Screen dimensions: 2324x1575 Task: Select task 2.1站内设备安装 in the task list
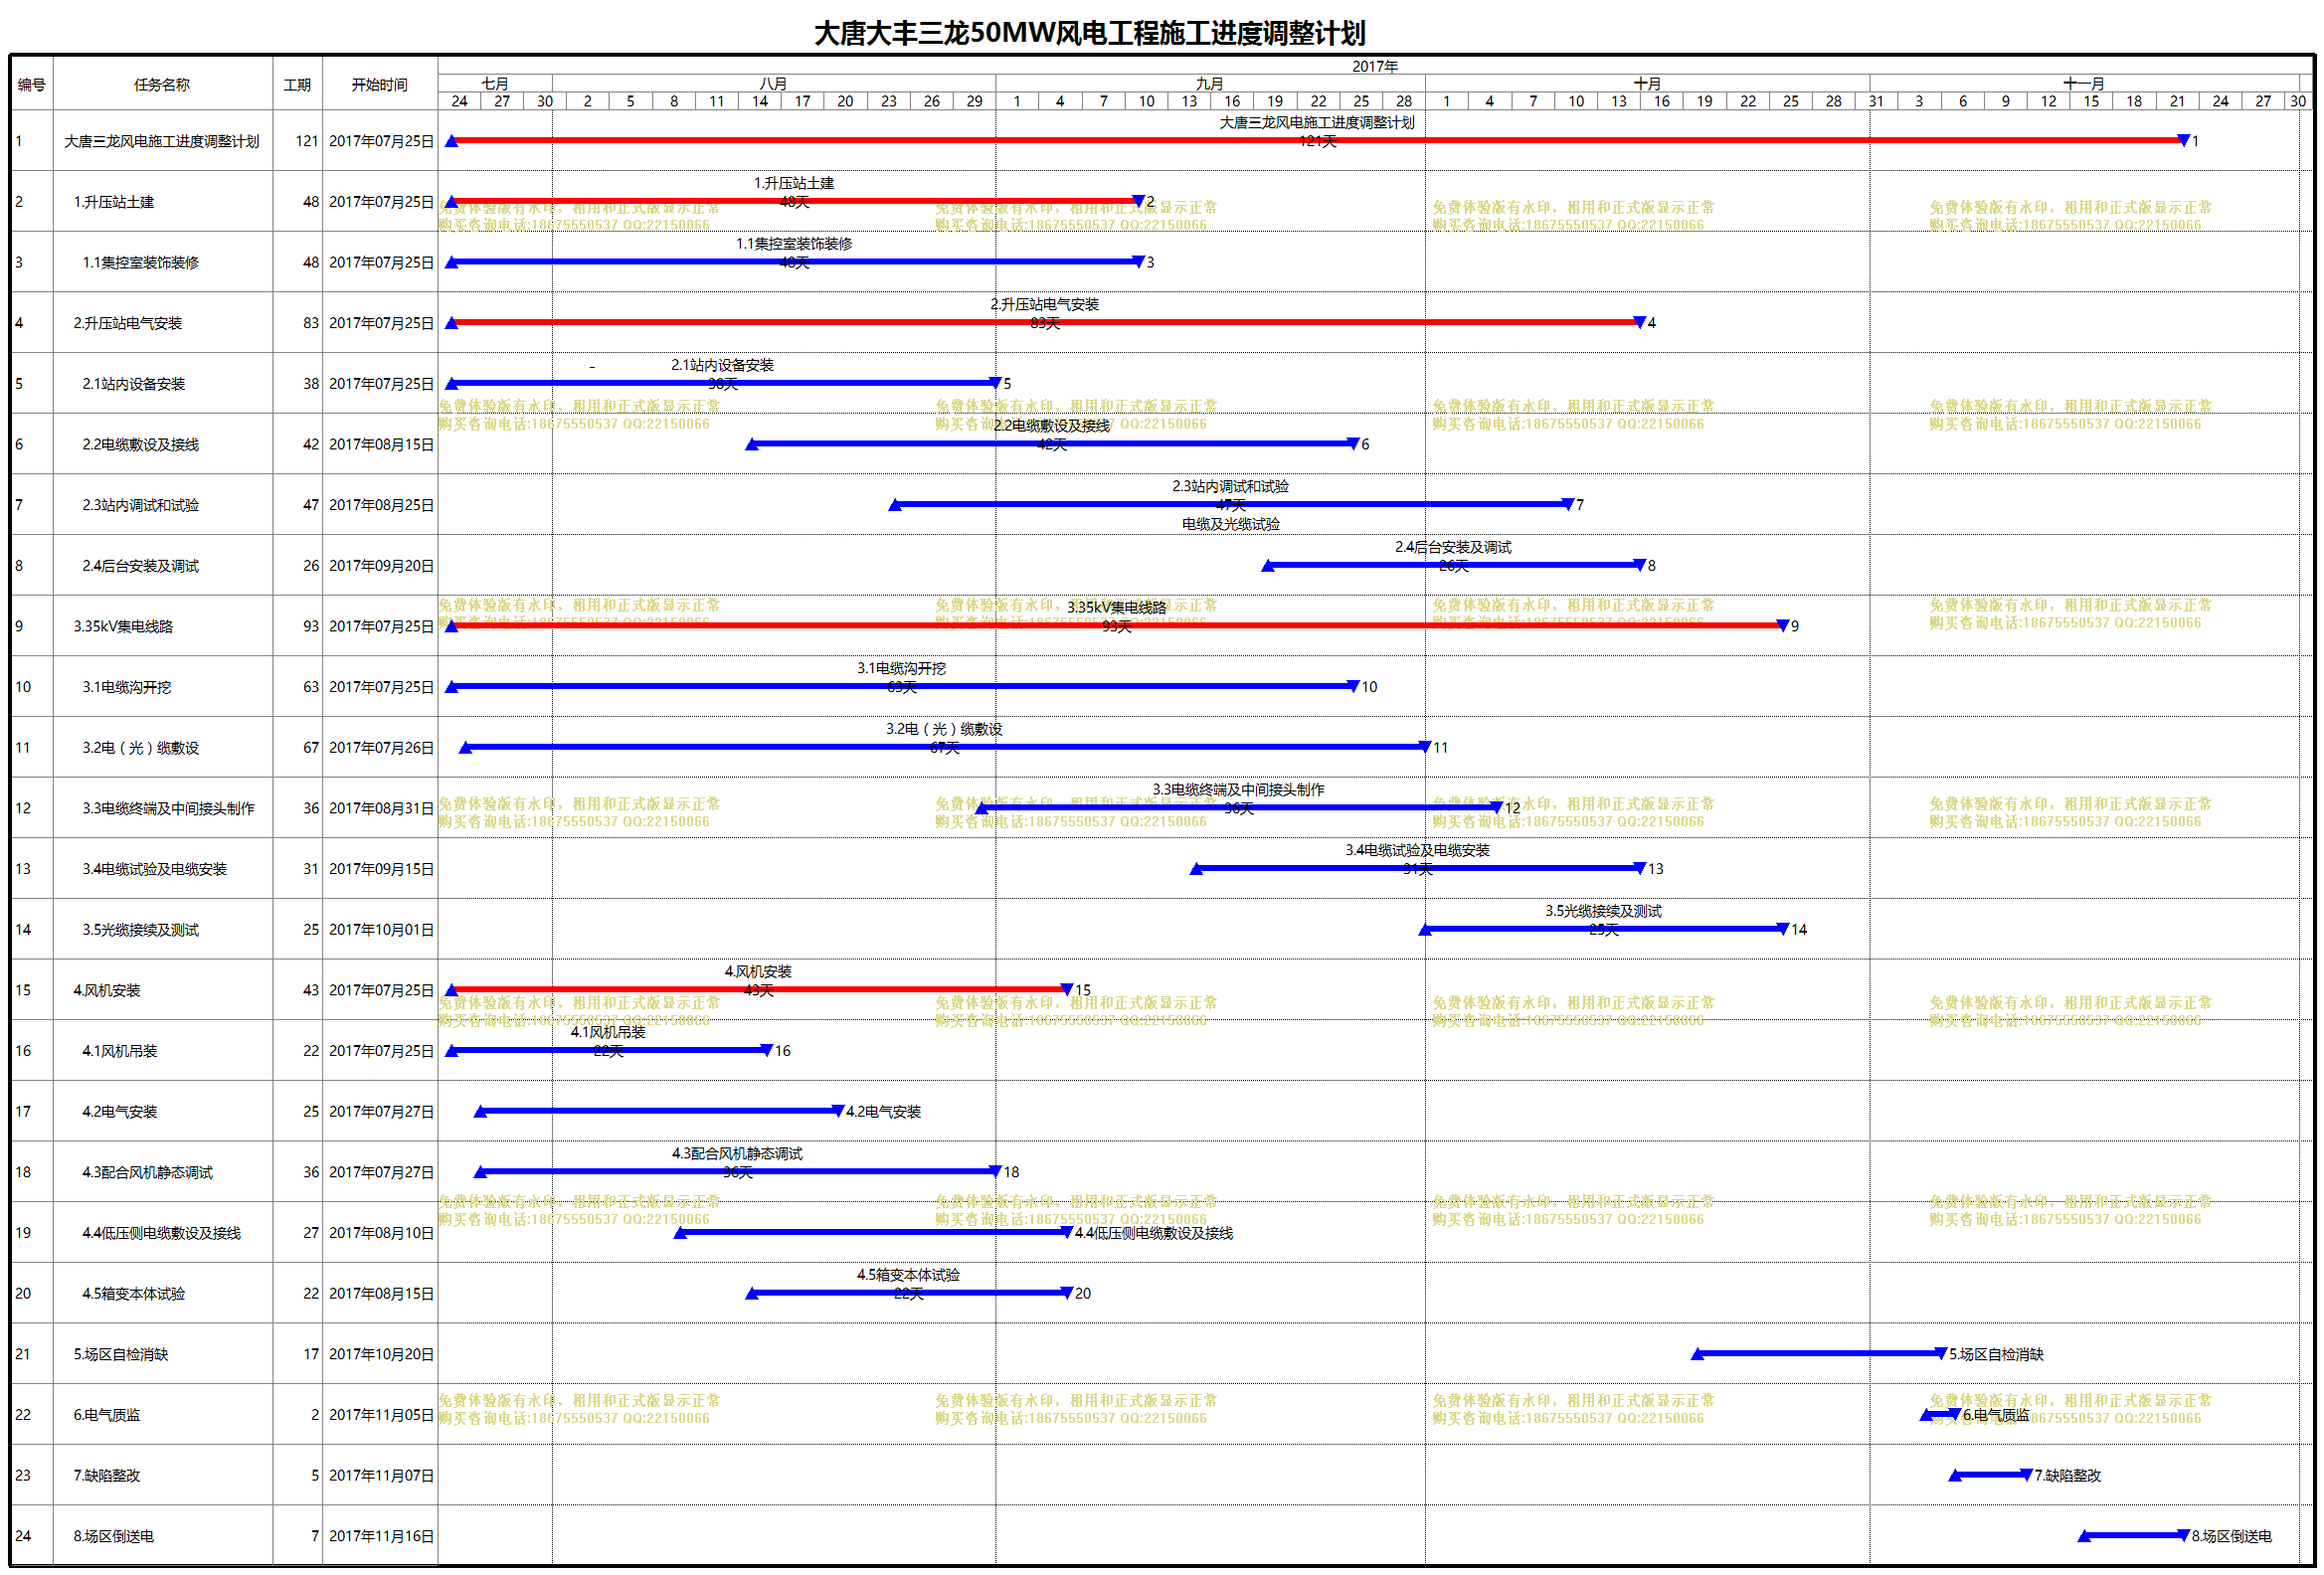tap(134, 384)
